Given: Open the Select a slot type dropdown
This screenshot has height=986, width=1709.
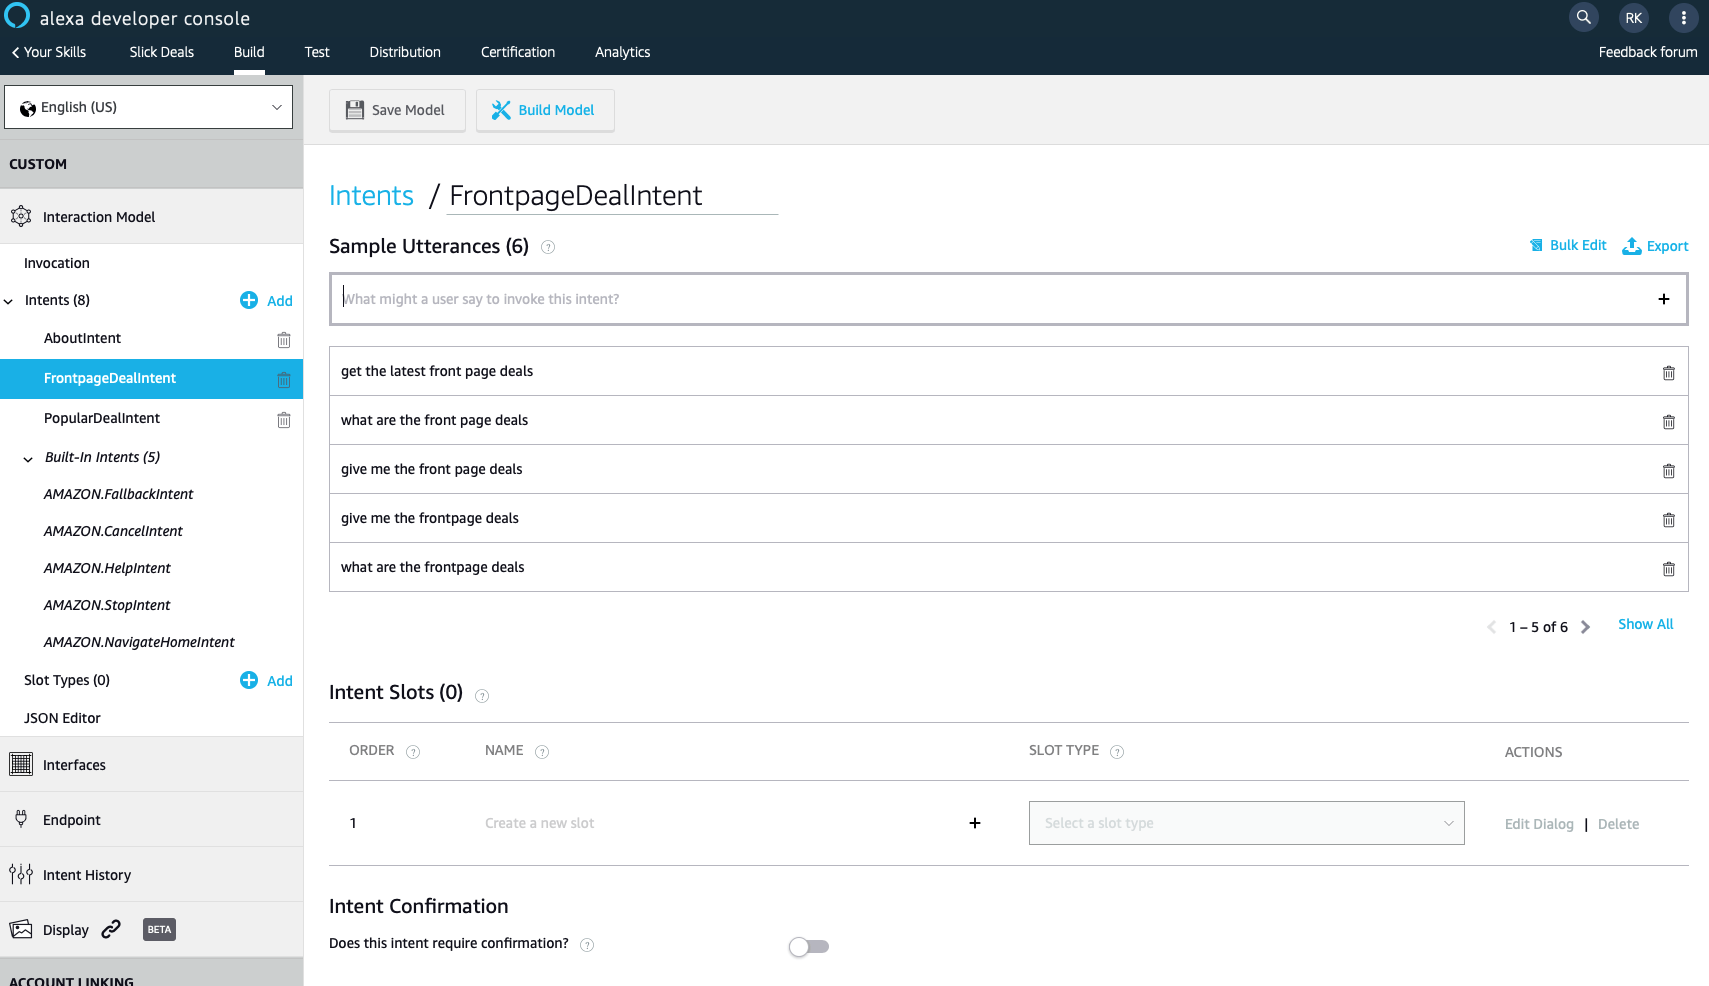Looking at the screenshot, I should [x=1247, y=823].
